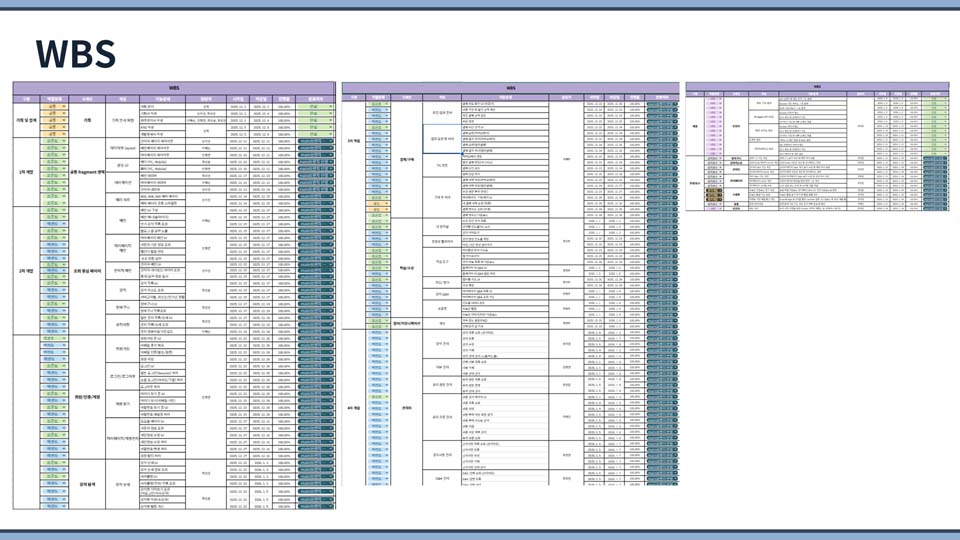This screenshot has width=960, height=540.
Task: Select the middle WBS table's purple header bar
Action: coord(510,88)
